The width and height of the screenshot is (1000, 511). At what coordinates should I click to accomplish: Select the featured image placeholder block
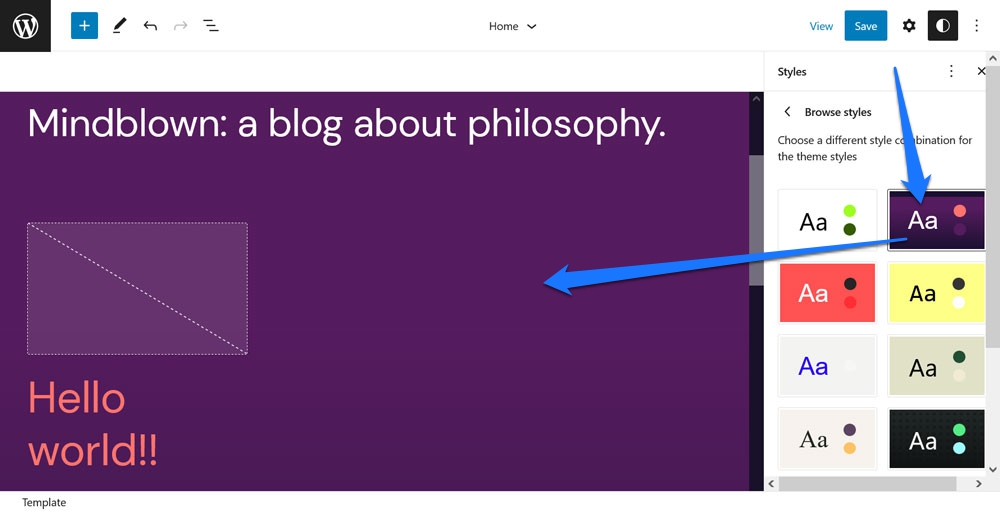[x=137, y=288]
